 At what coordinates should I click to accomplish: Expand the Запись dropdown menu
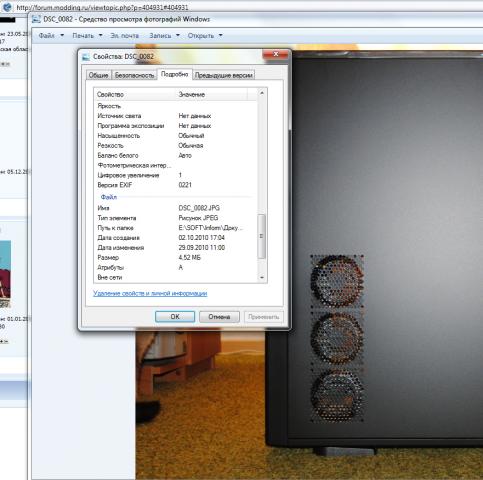[x=164, y=35]
